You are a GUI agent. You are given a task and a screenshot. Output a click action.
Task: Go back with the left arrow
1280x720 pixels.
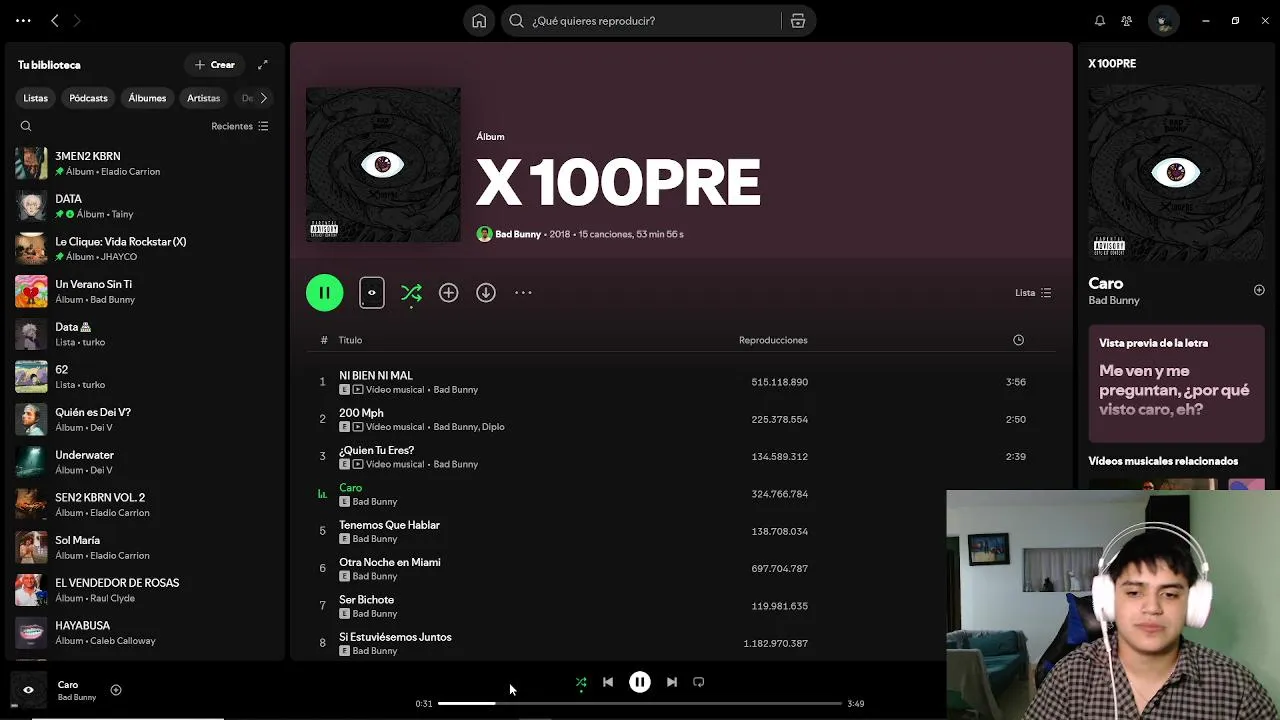pos(55,21)
